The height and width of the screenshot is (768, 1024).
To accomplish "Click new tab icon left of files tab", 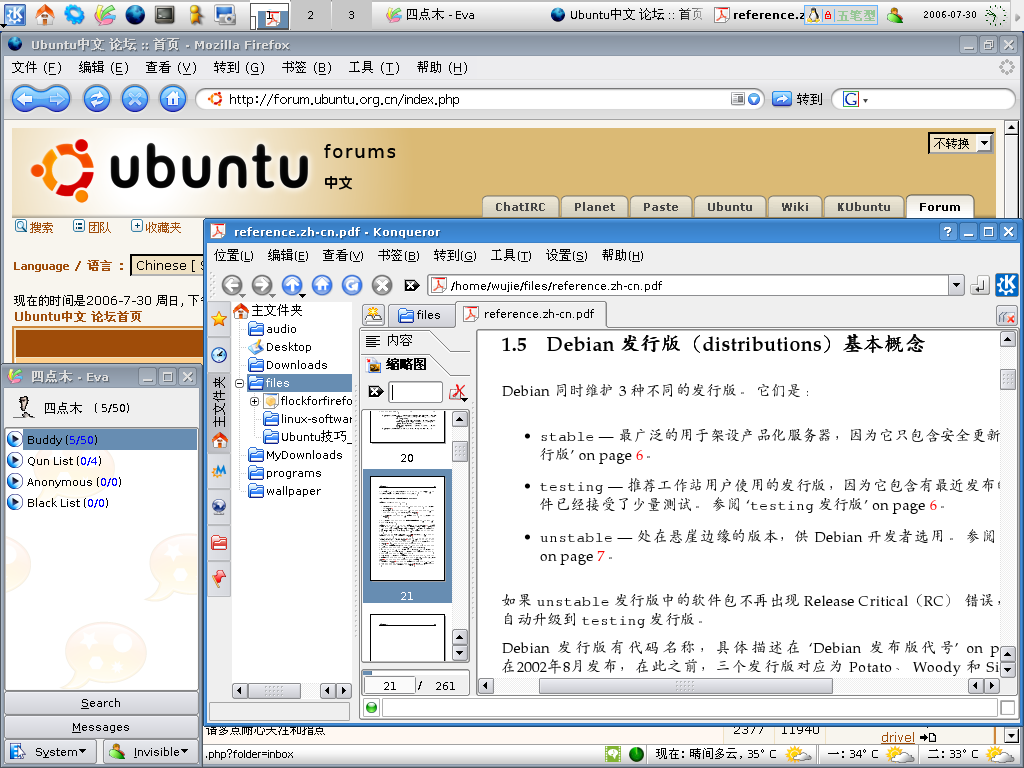I will (374, 315).
